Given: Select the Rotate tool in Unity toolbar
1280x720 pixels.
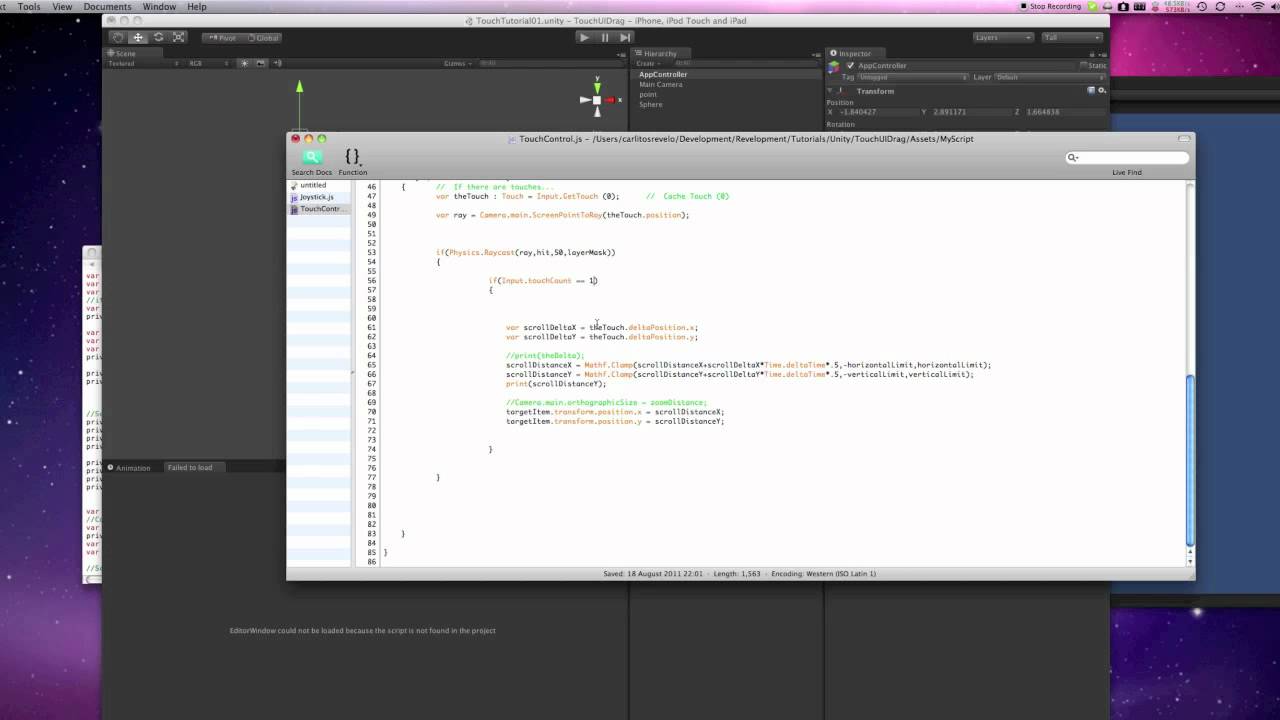Looking at the screenshot, I should tap(158, 37).
